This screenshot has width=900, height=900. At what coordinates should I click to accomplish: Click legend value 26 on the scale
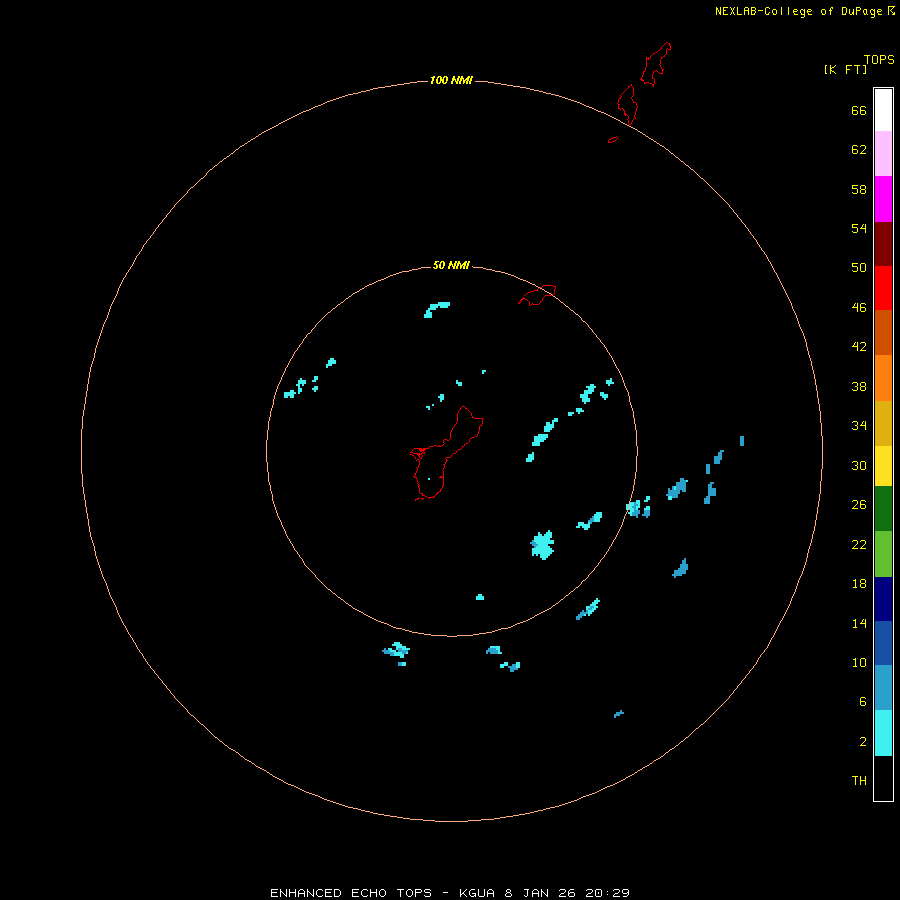point(859,505)
